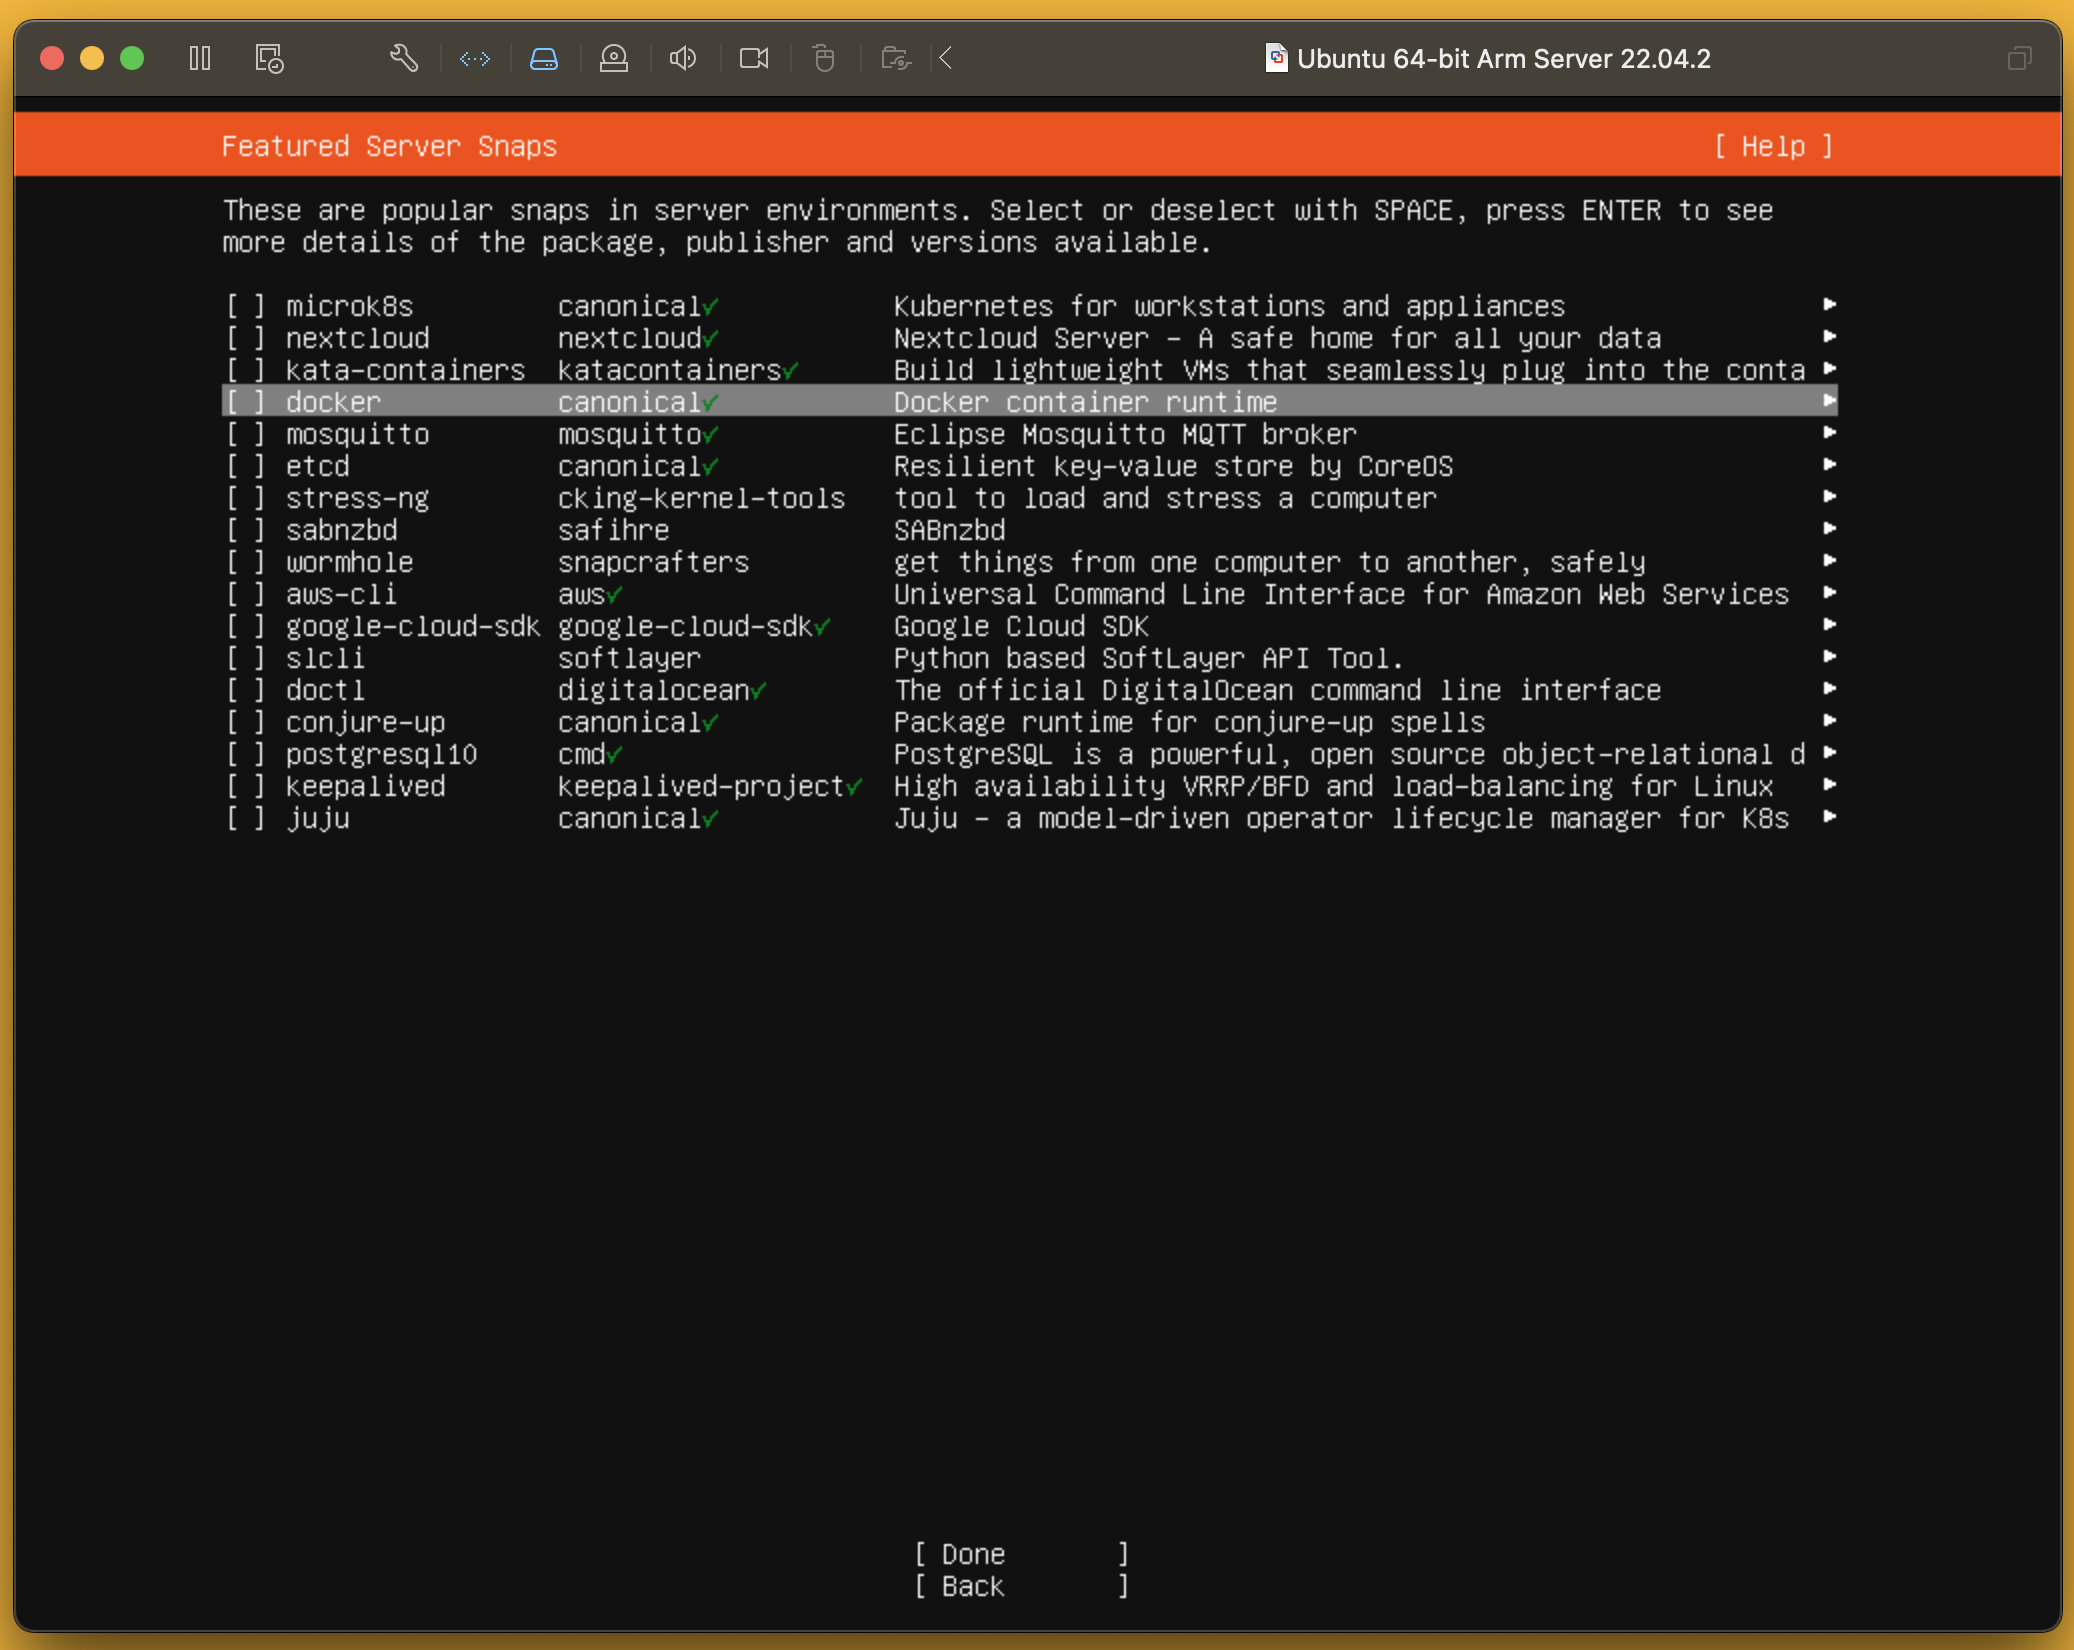Click description 'Google Cloud SDK'

(1021, 627)
